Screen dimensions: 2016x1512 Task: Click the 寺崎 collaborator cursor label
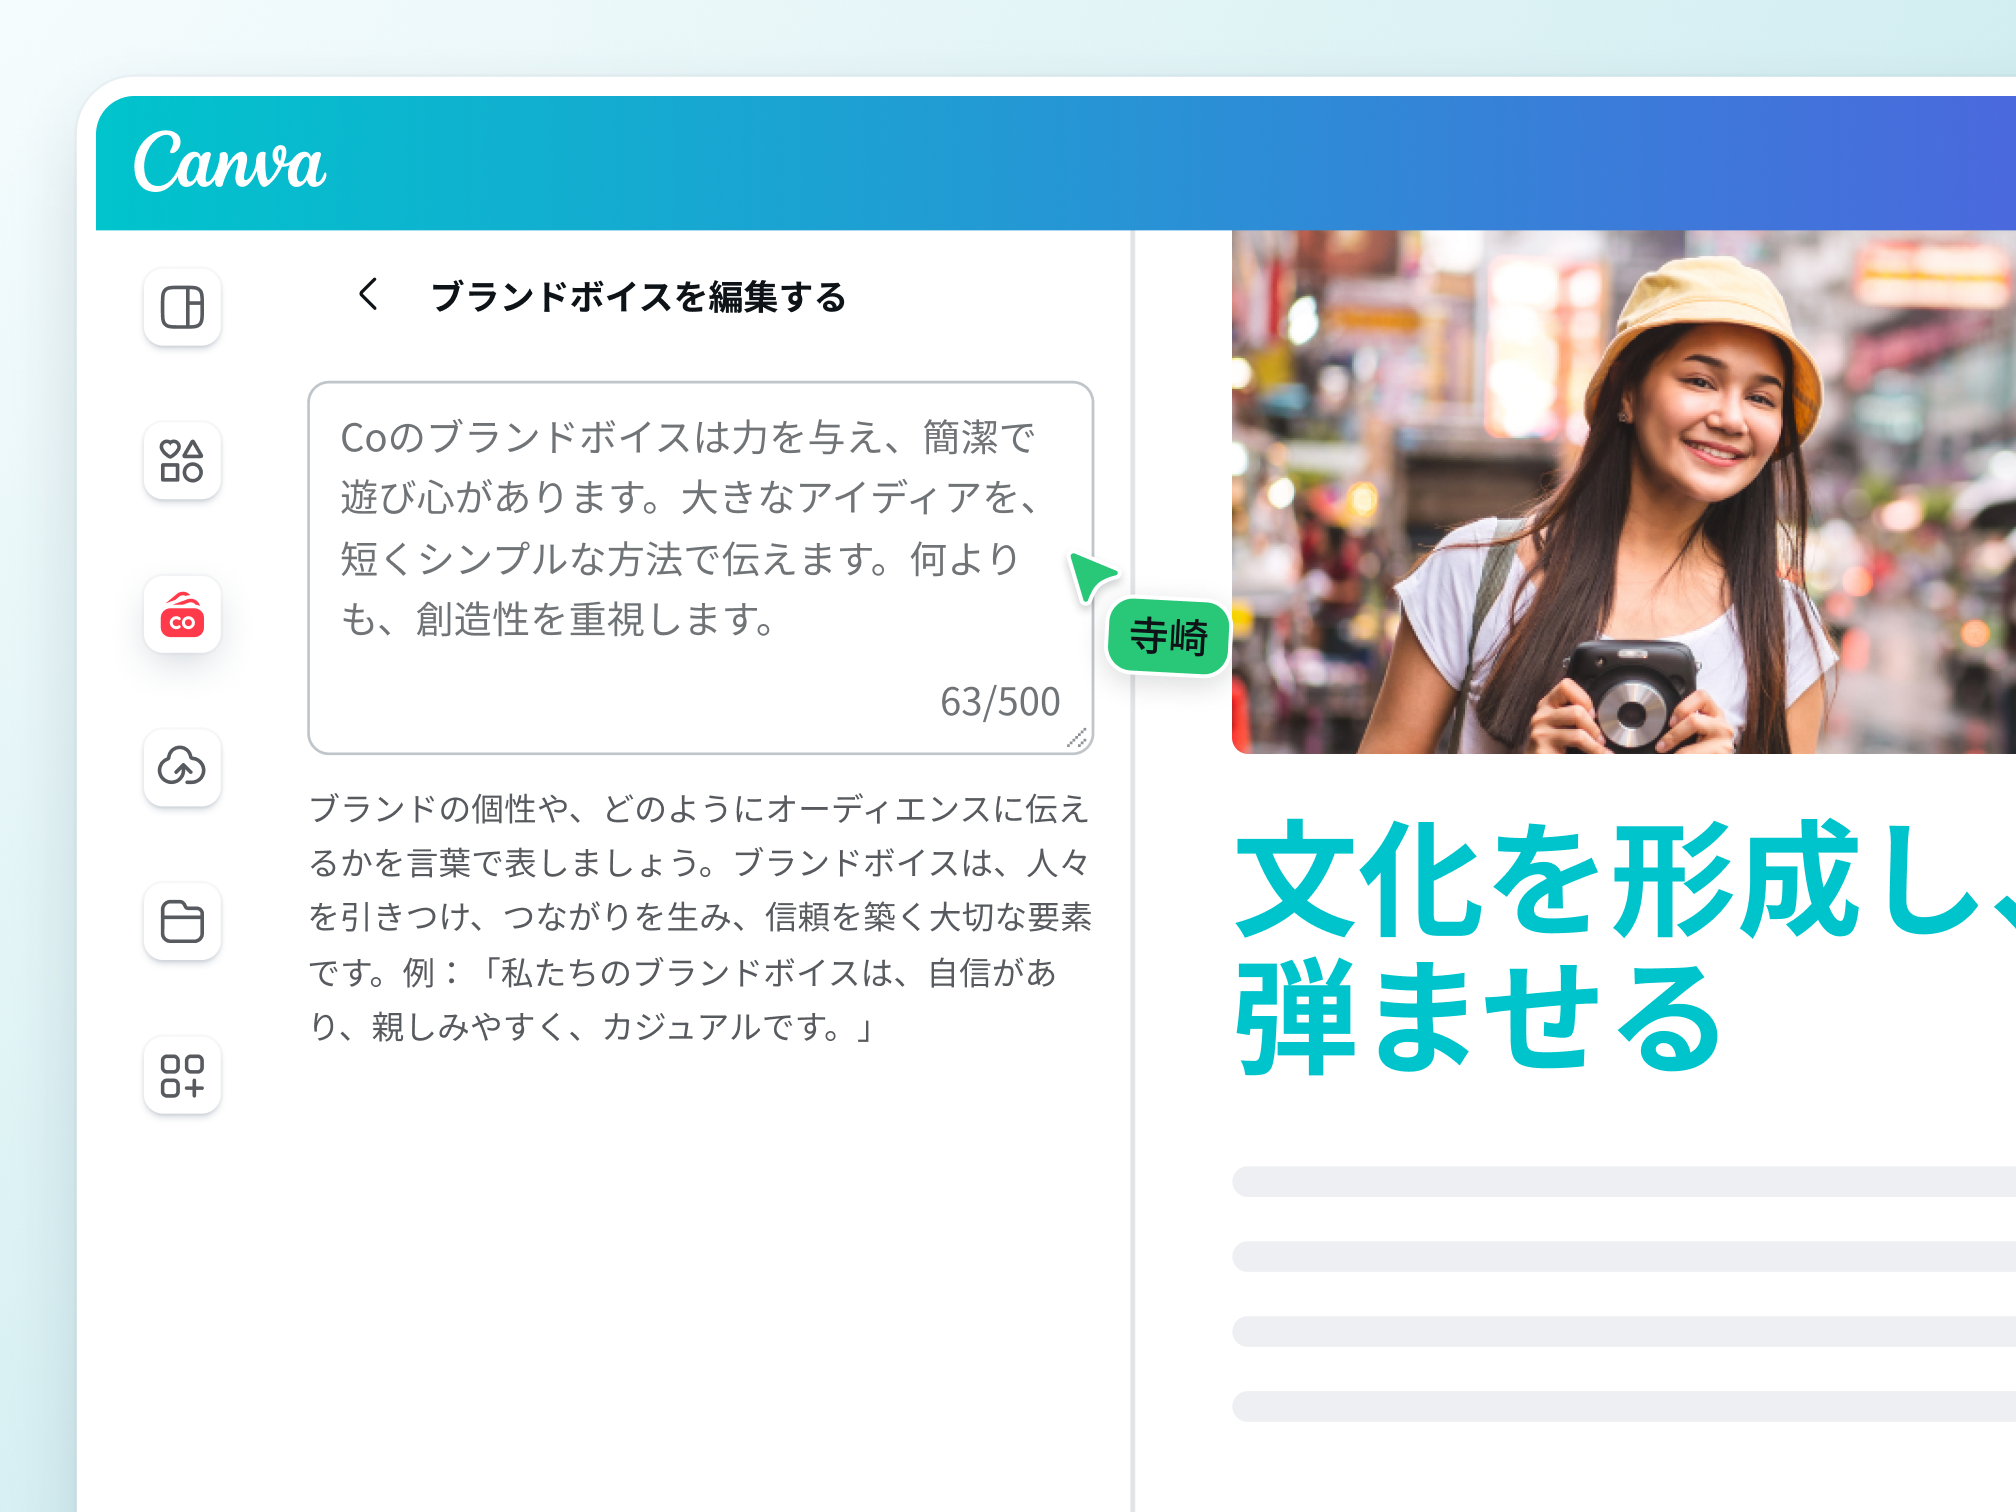pyautogui.click(x=1168, y=636)
